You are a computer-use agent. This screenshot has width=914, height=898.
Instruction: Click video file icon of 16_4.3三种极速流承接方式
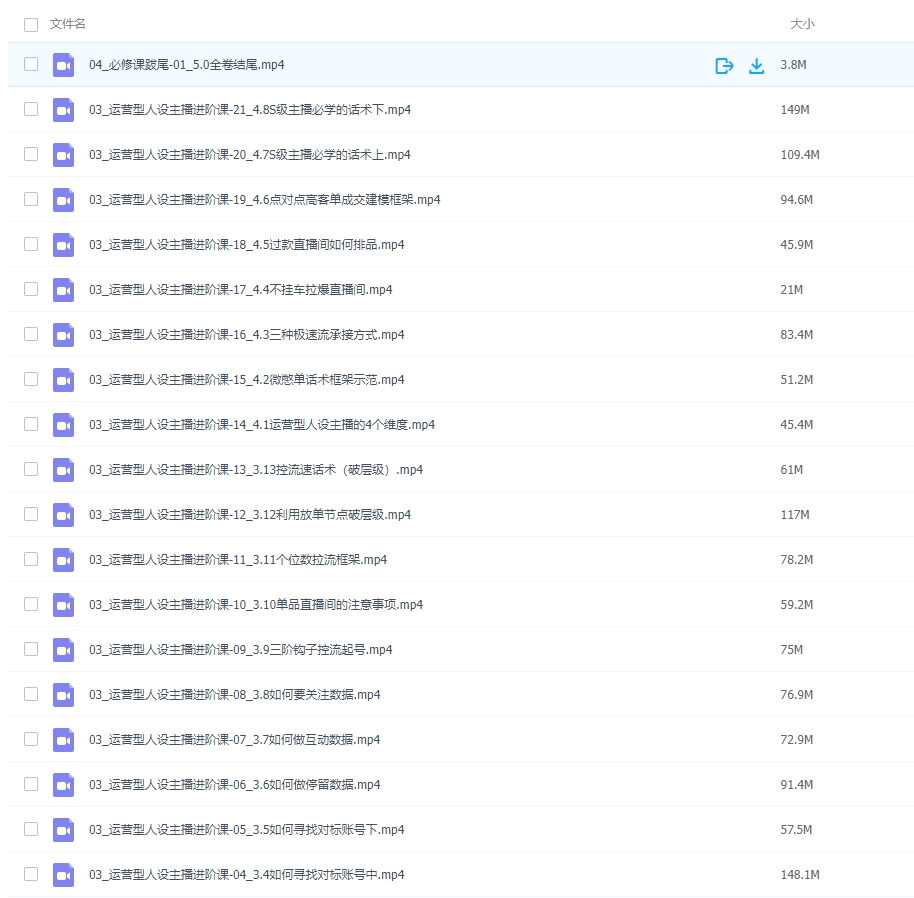click(64, 335)
